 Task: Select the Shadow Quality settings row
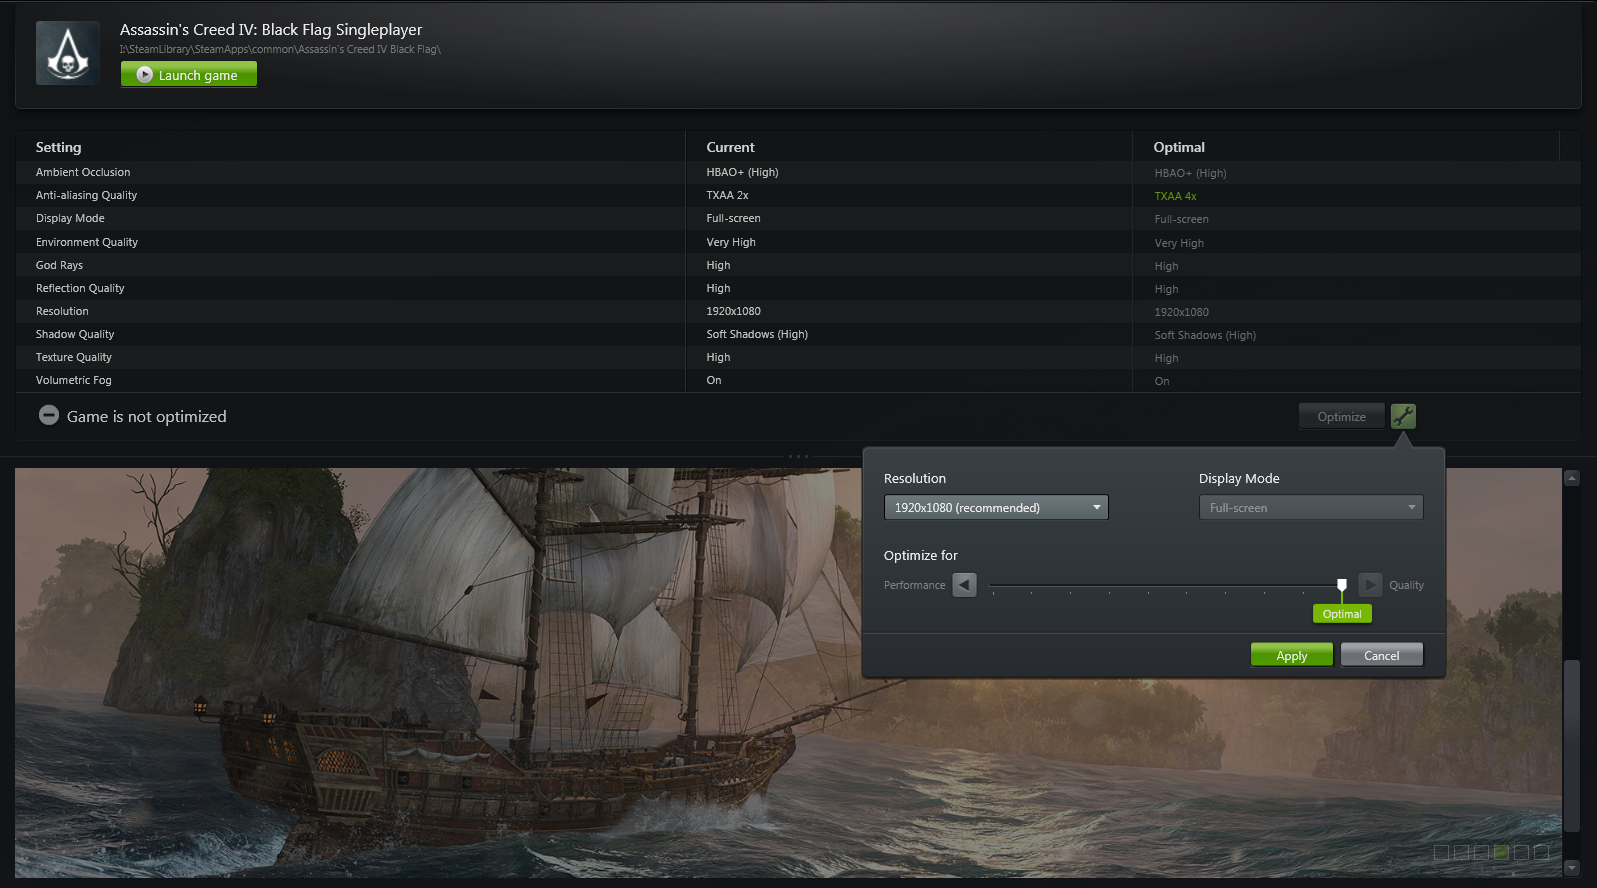point(75,334)
